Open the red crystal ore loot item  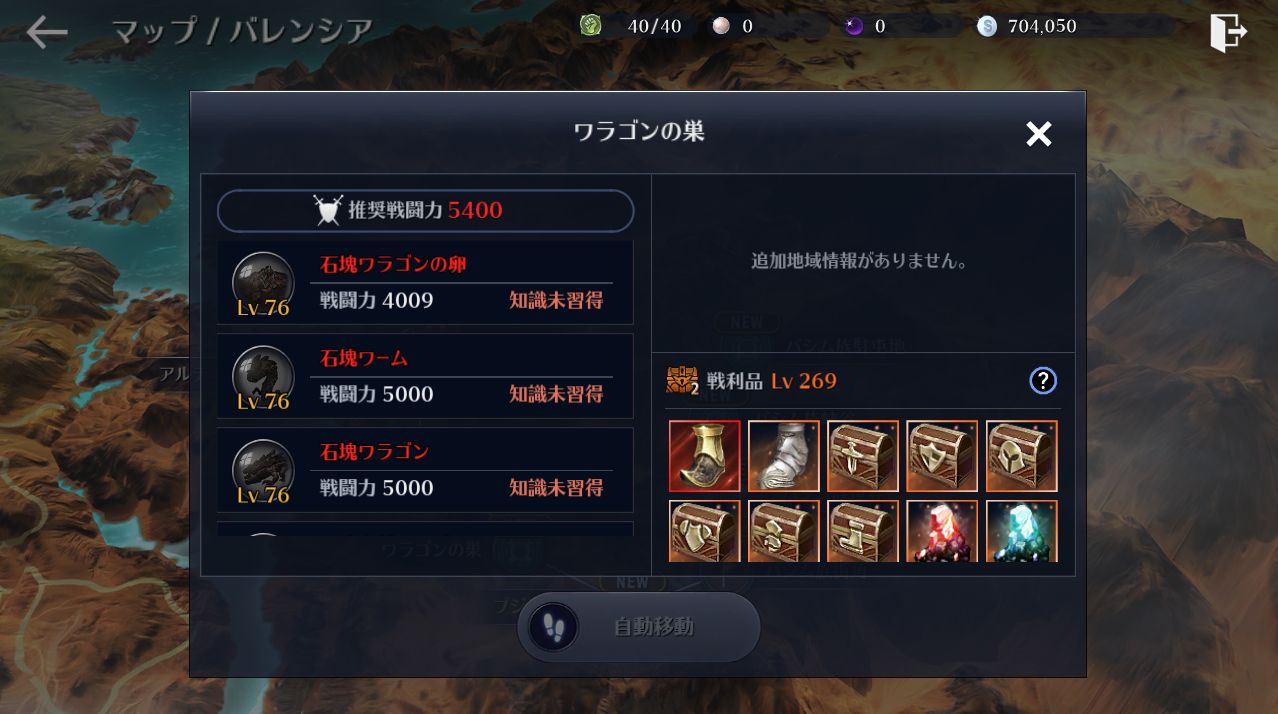[x=943, y=531]
